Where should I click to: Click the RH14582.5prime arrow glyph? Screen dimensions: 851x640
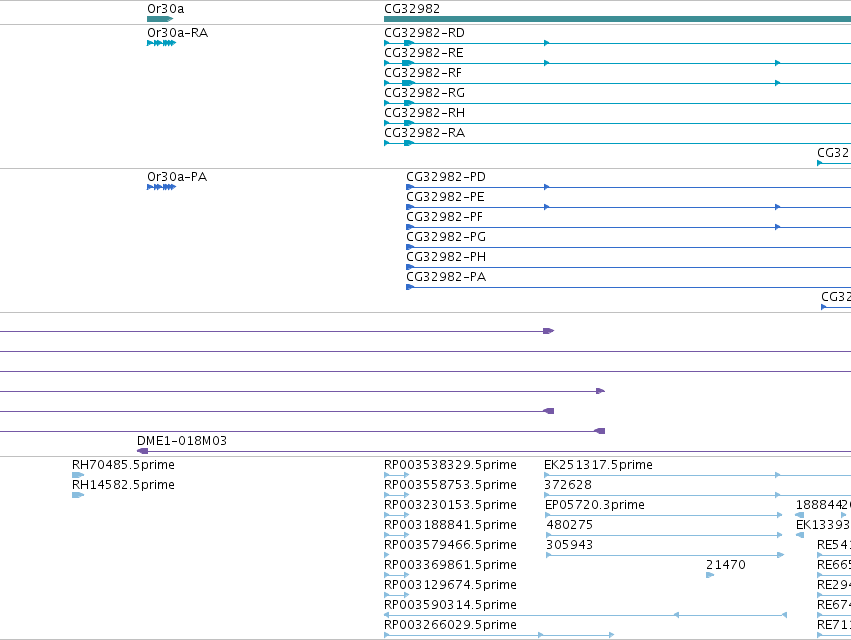78,495
